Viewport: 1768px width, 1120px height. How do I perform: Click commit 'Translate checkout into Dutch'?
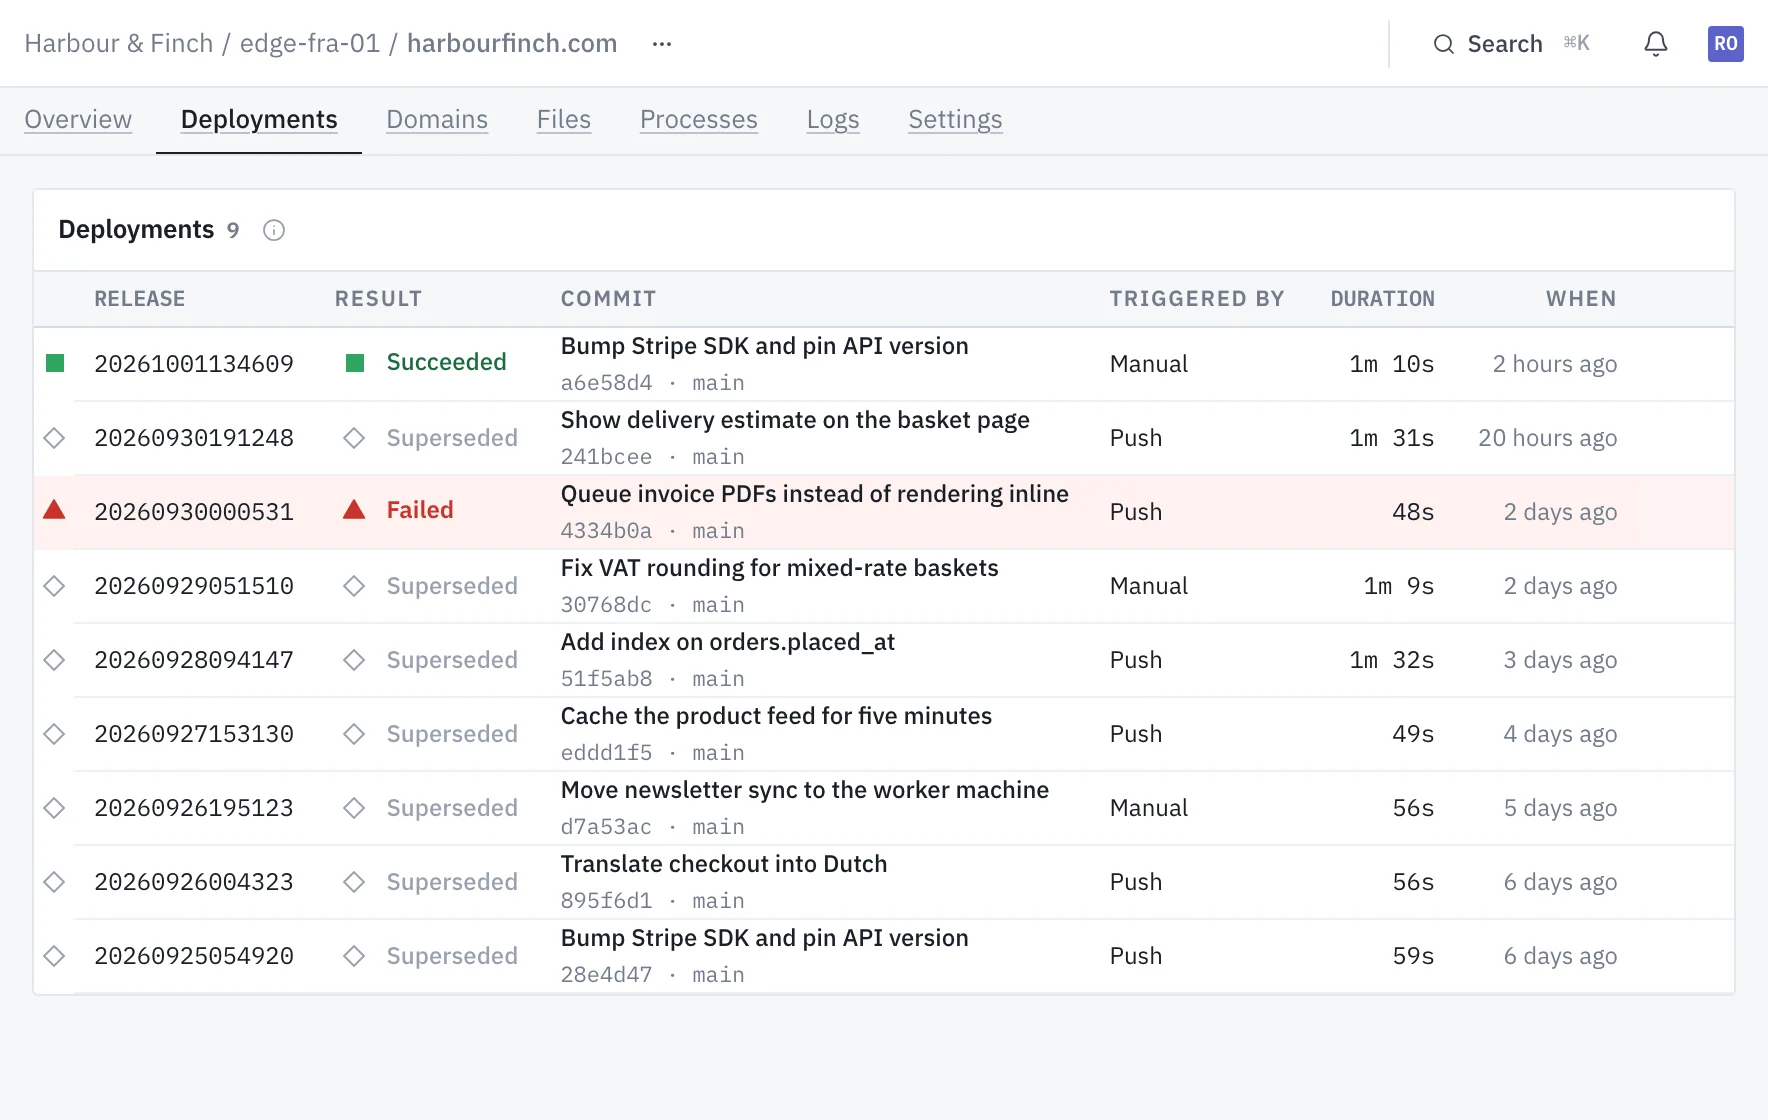coord(723,864)
